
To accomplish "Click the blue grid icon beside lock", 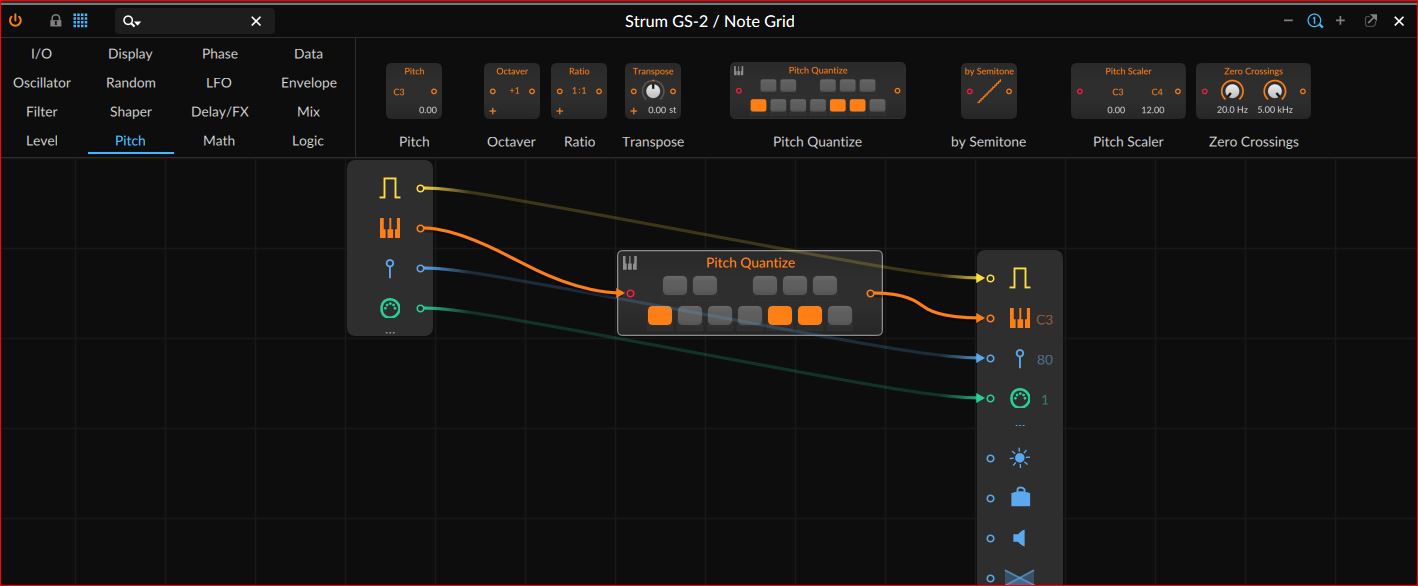I will (x=80, y=20).
